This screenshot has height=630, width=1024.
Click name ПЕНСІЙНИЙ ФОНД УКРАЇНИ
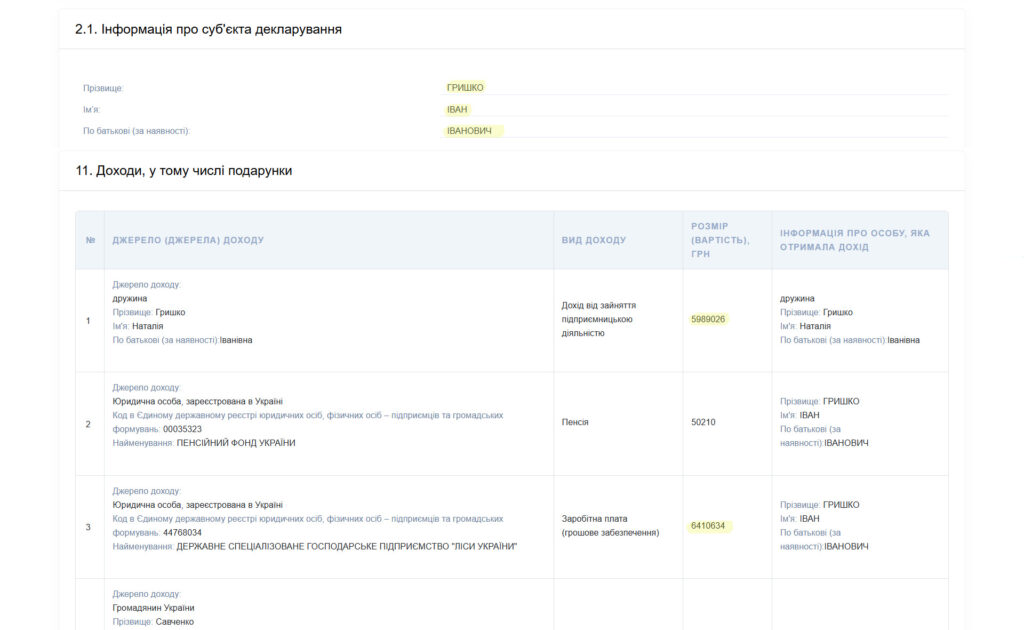(x=236, y=443)
